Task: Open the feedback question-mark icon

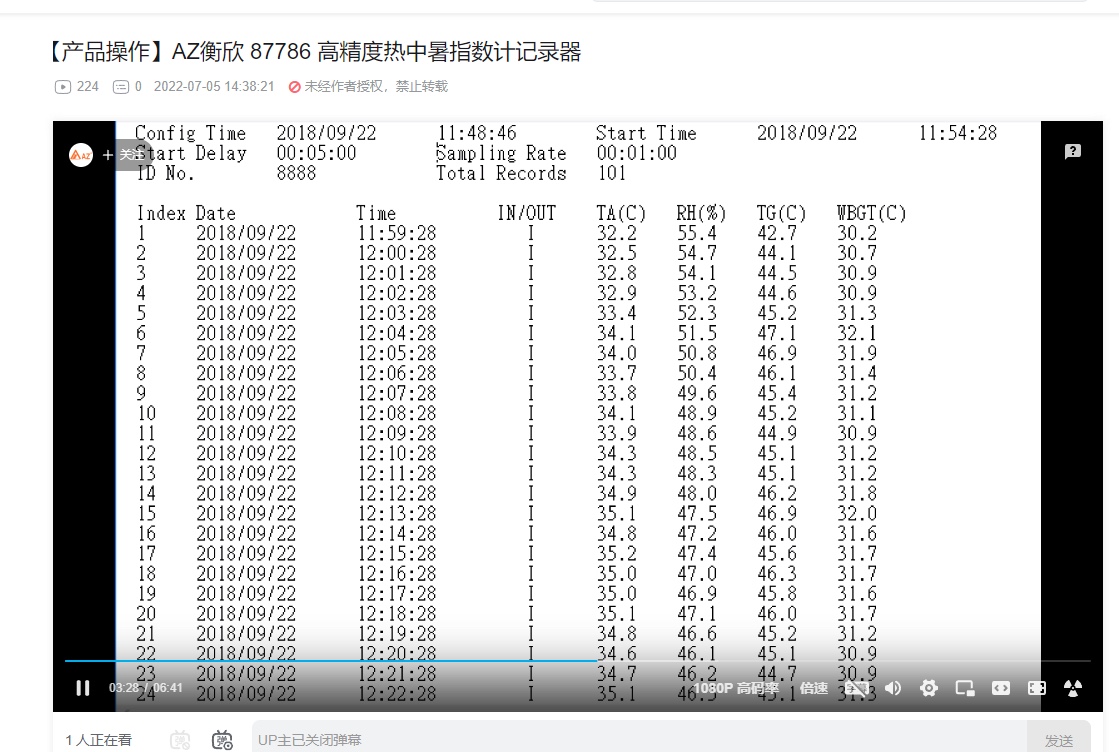Action: pyautogui.click(x=1073, y=151)
